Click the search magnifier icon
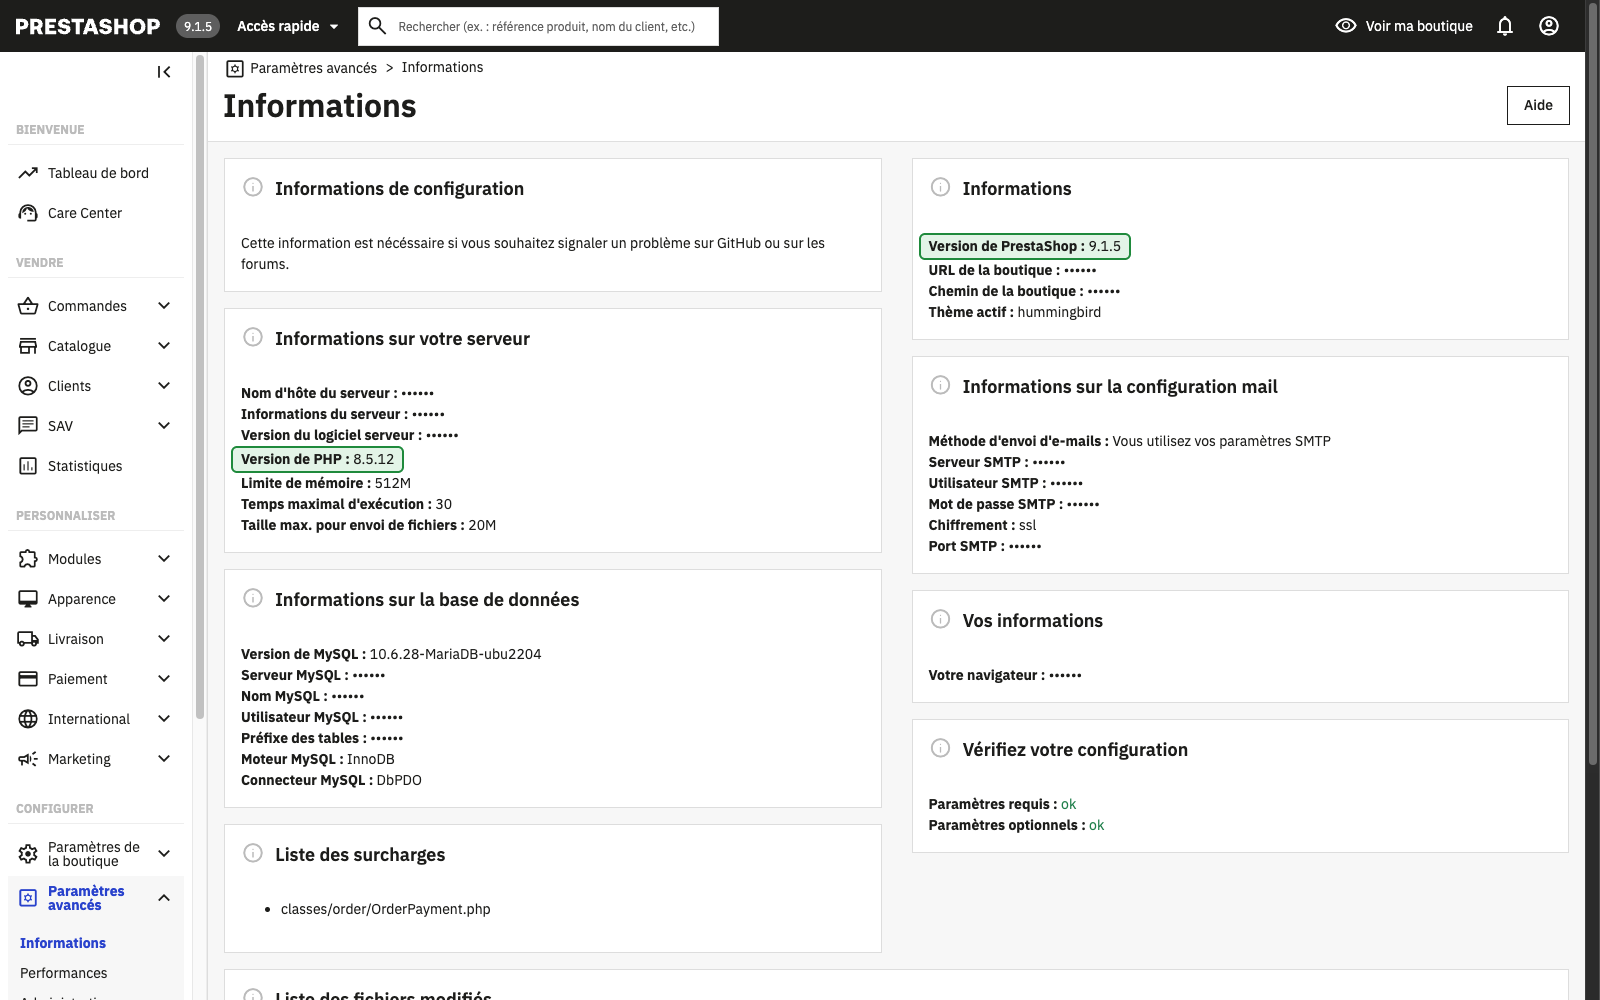 (377, 26)
